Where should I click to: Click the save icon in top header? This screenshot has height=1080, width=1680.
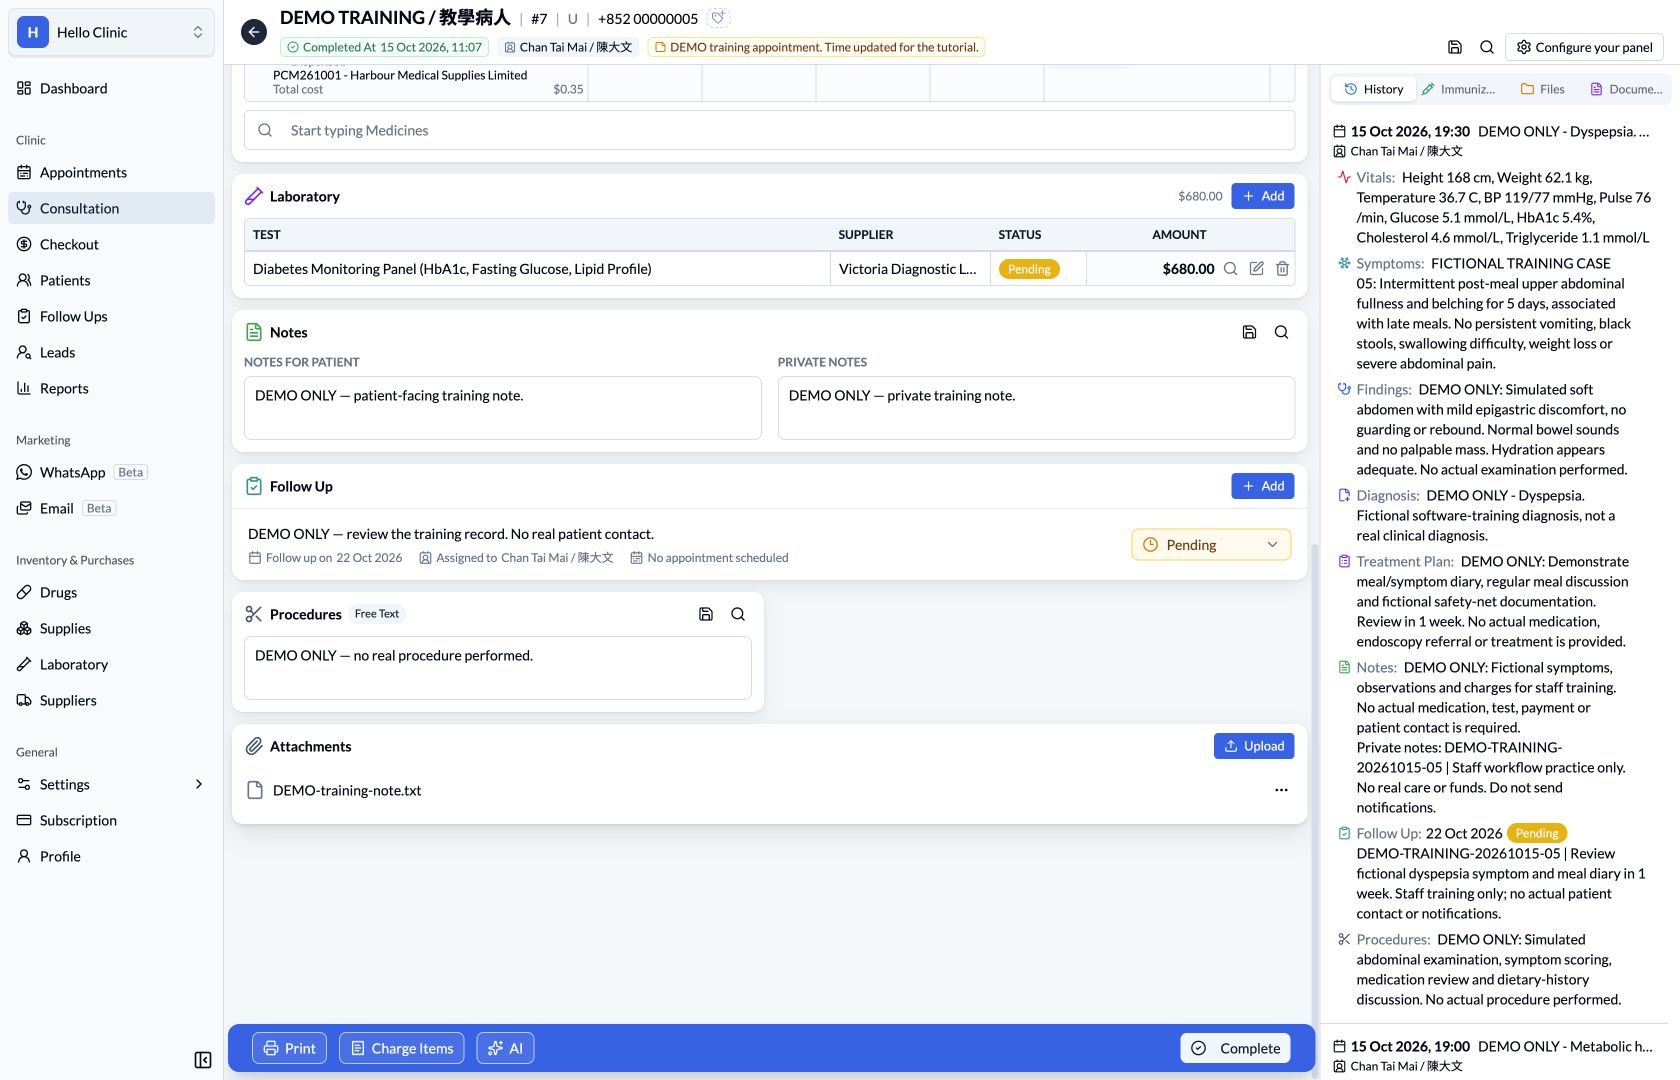point(1455,47)
